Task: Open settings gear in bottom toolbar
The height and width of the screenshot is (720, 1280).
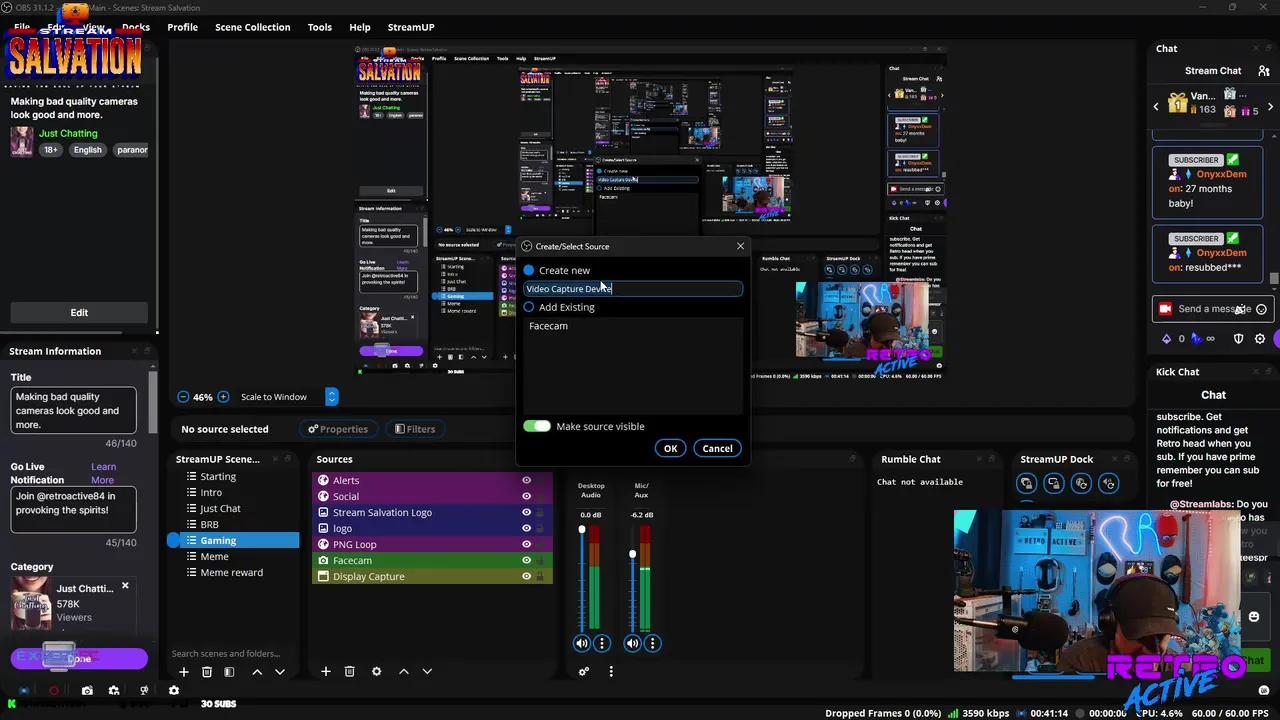Action: [174, 690]
